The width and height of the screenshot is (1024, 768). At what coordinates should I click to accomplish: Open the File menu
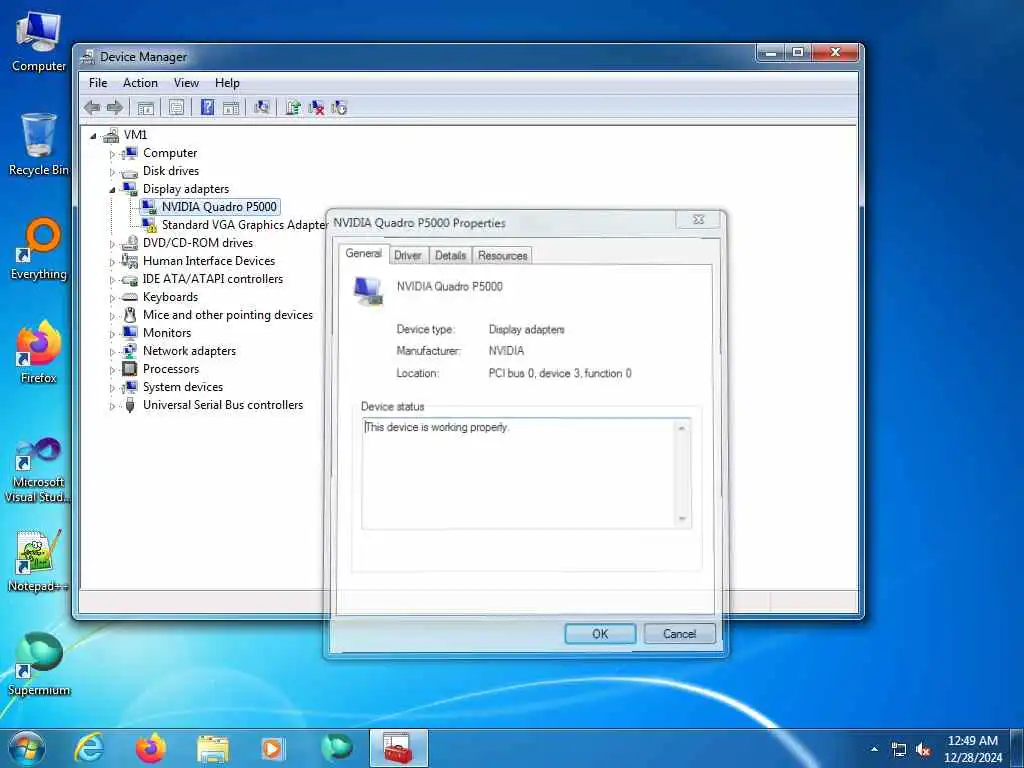click(x=98, y=83)
